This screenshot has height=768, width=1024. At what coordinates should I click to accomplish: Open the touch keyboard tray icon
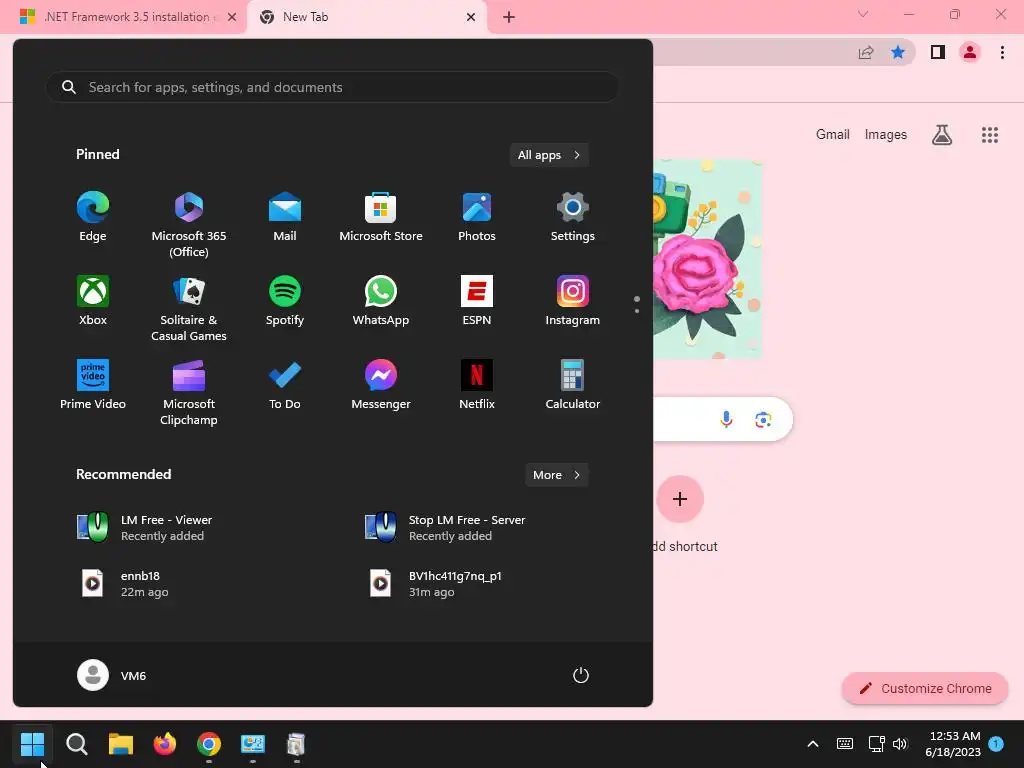tap(844, 744)
